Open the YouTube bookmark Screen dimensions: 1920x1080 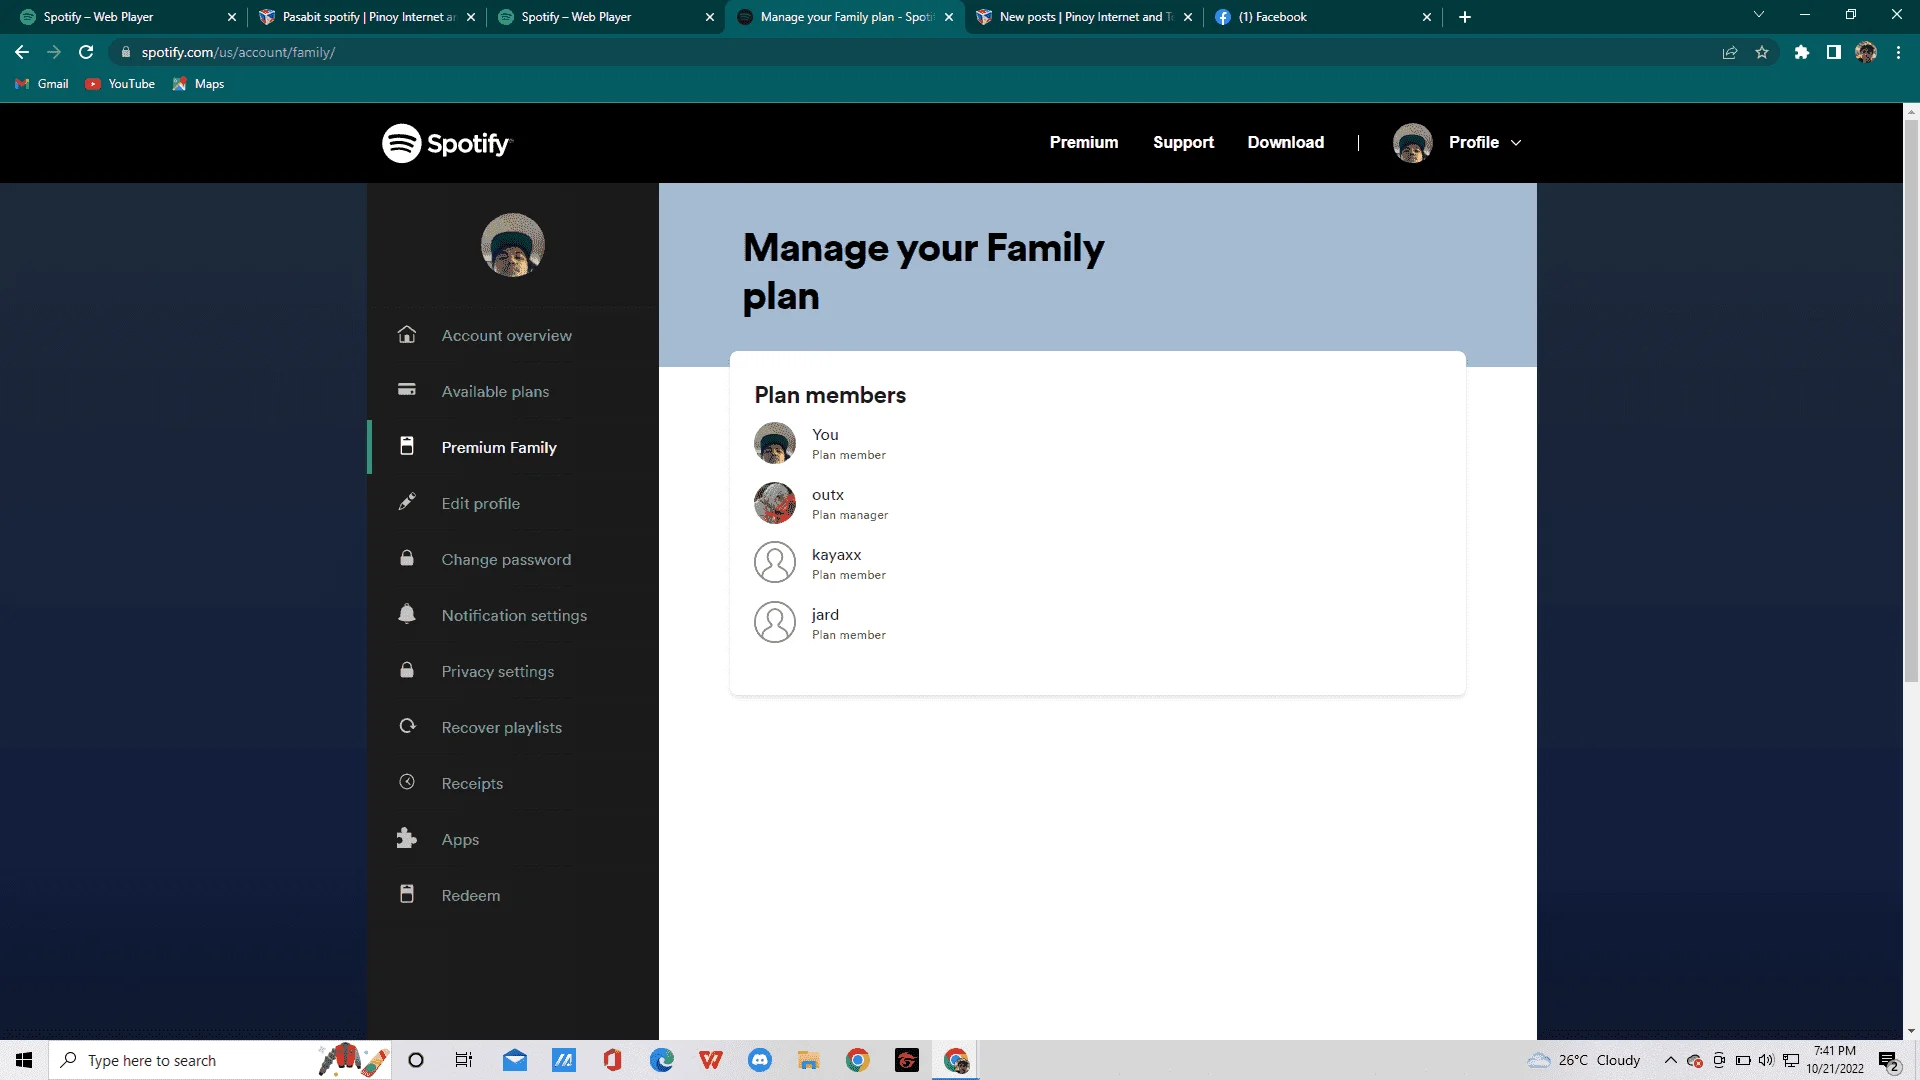tap(120, 84)
